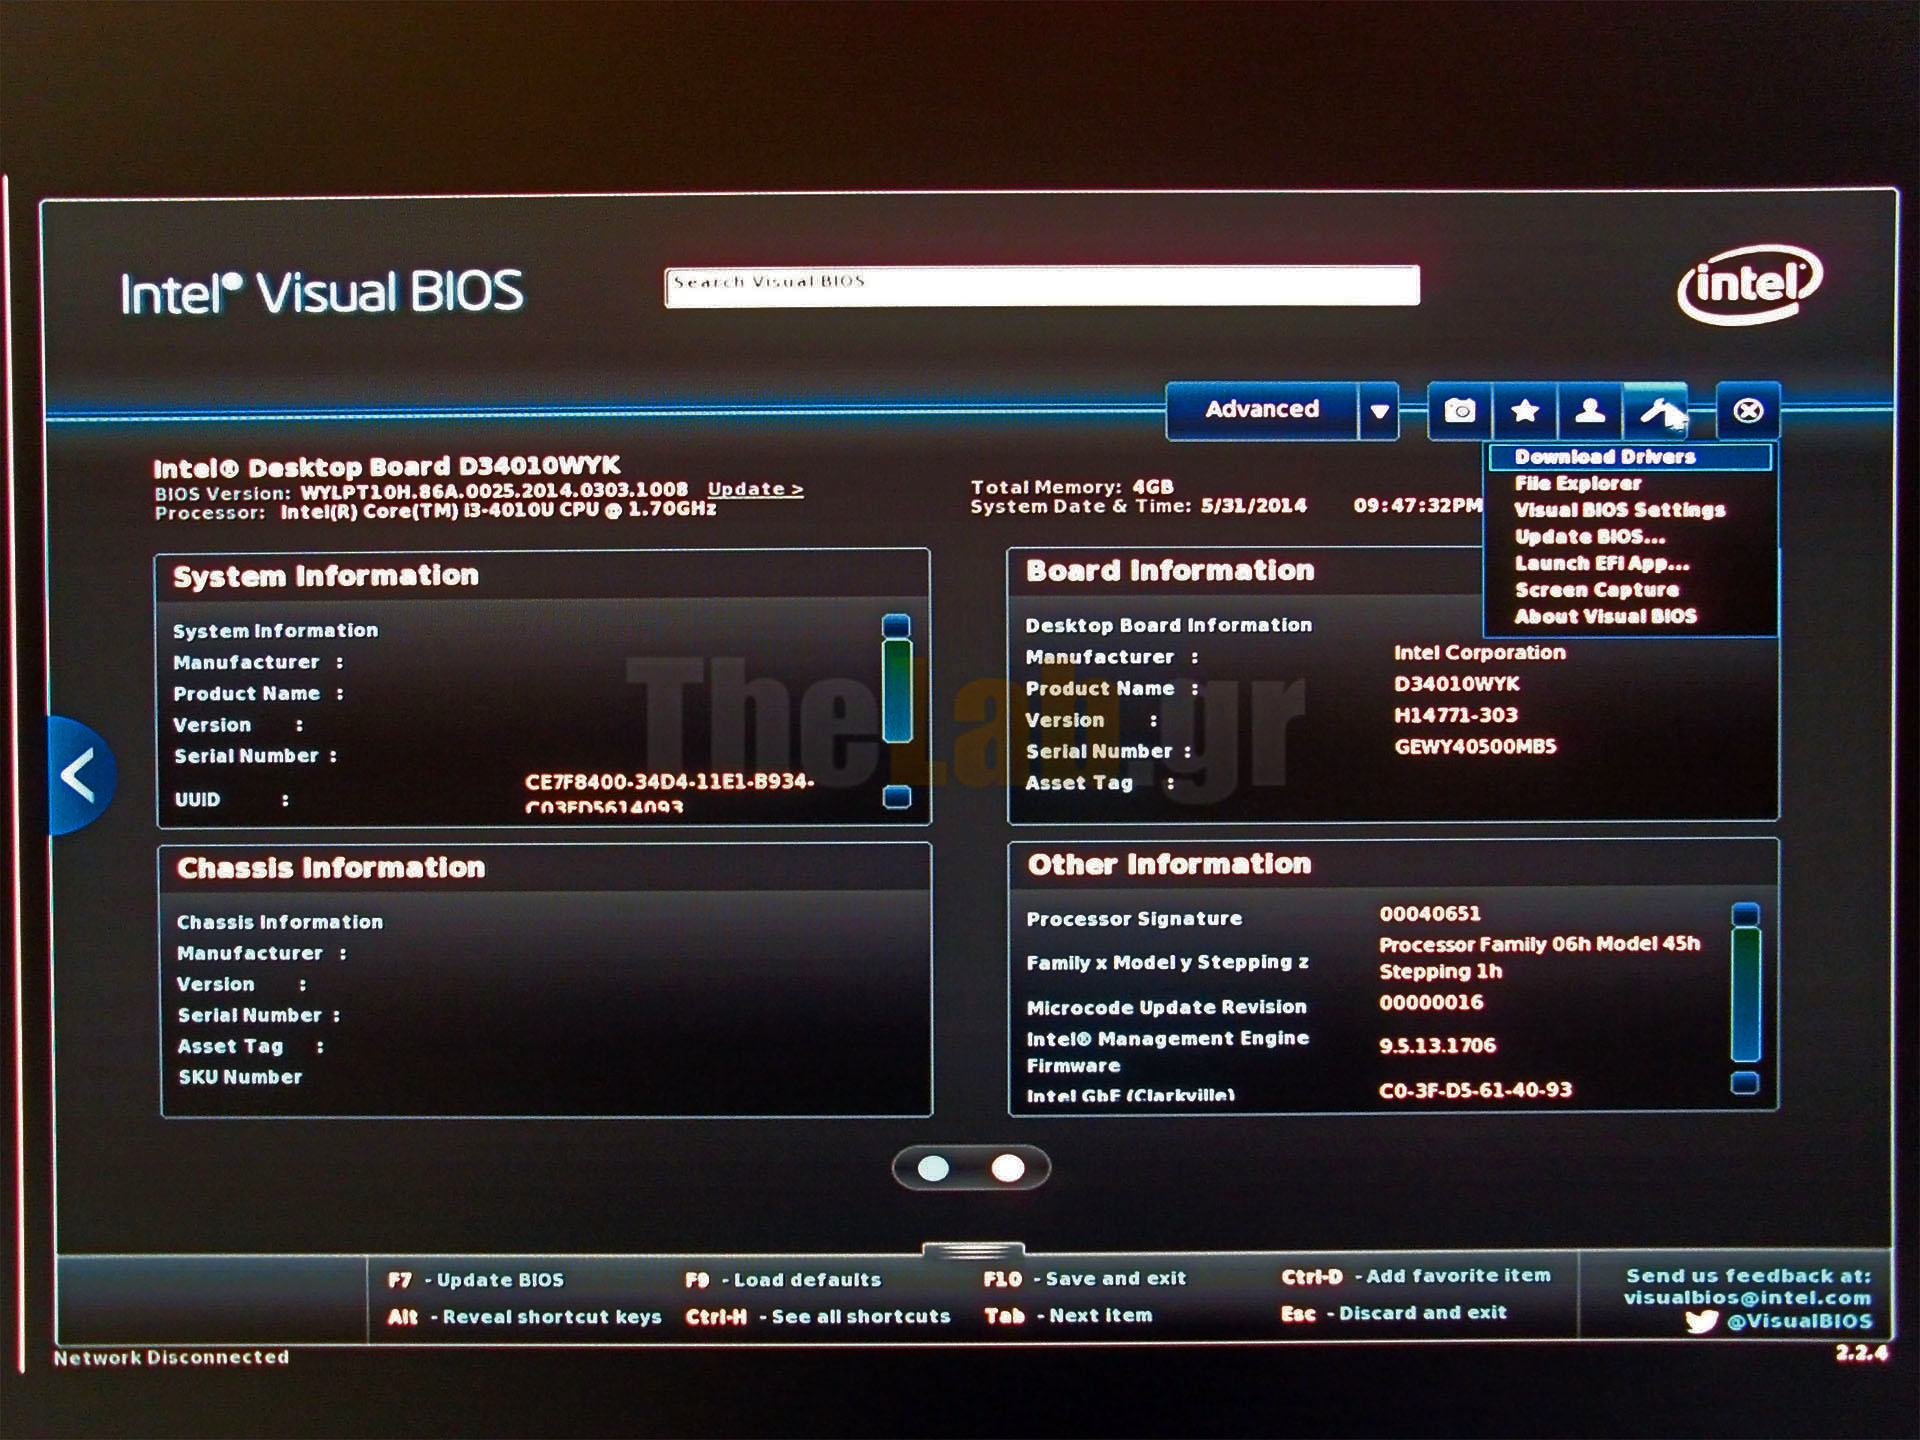Open favorites with the star icon
1920x1440 pixels.
click(1524, 411)
